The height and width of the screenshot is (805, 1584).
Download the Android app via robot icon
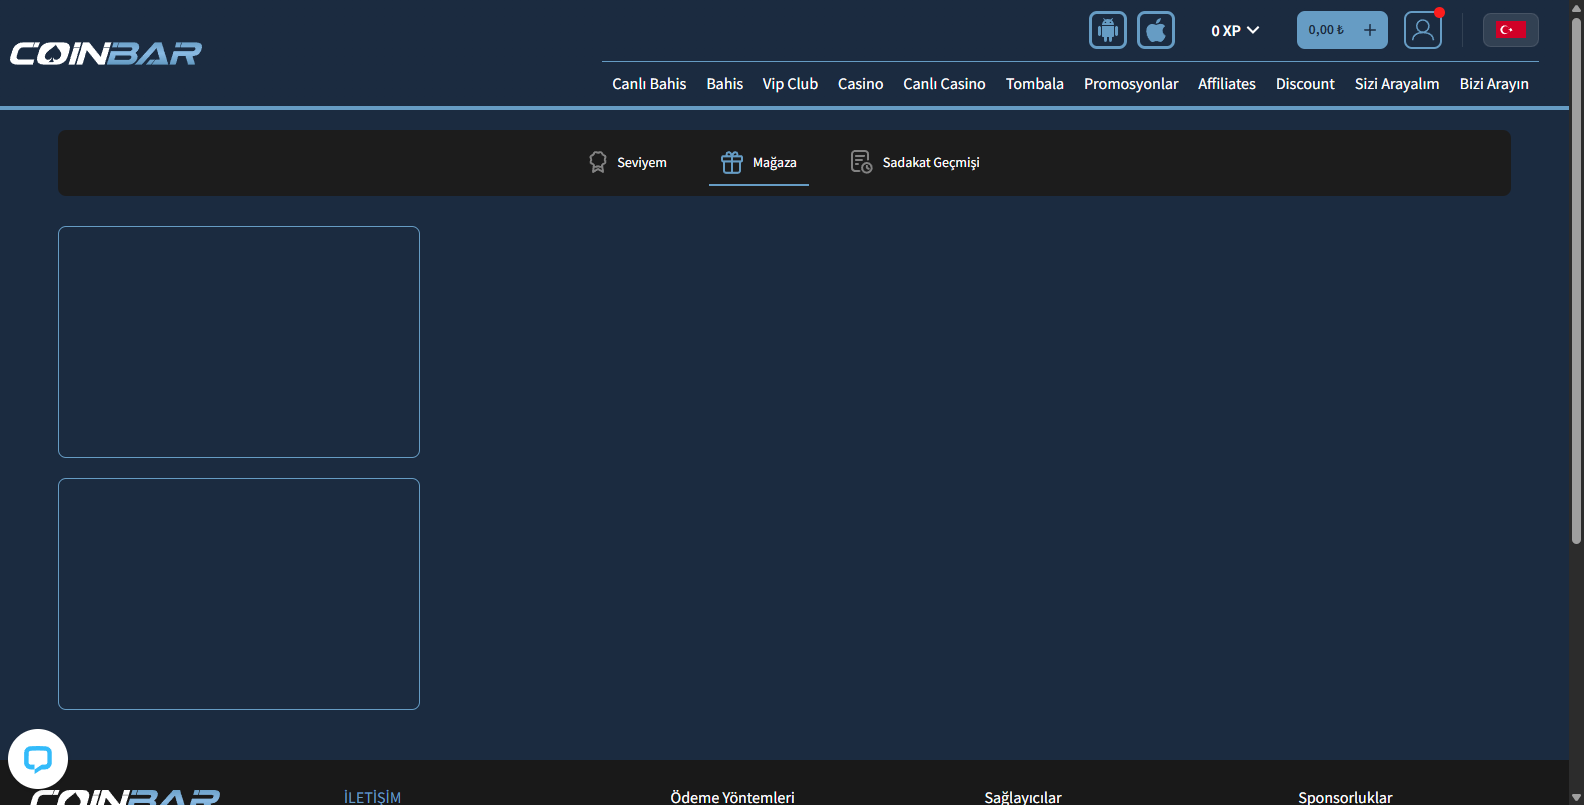tap(1107, 30)
